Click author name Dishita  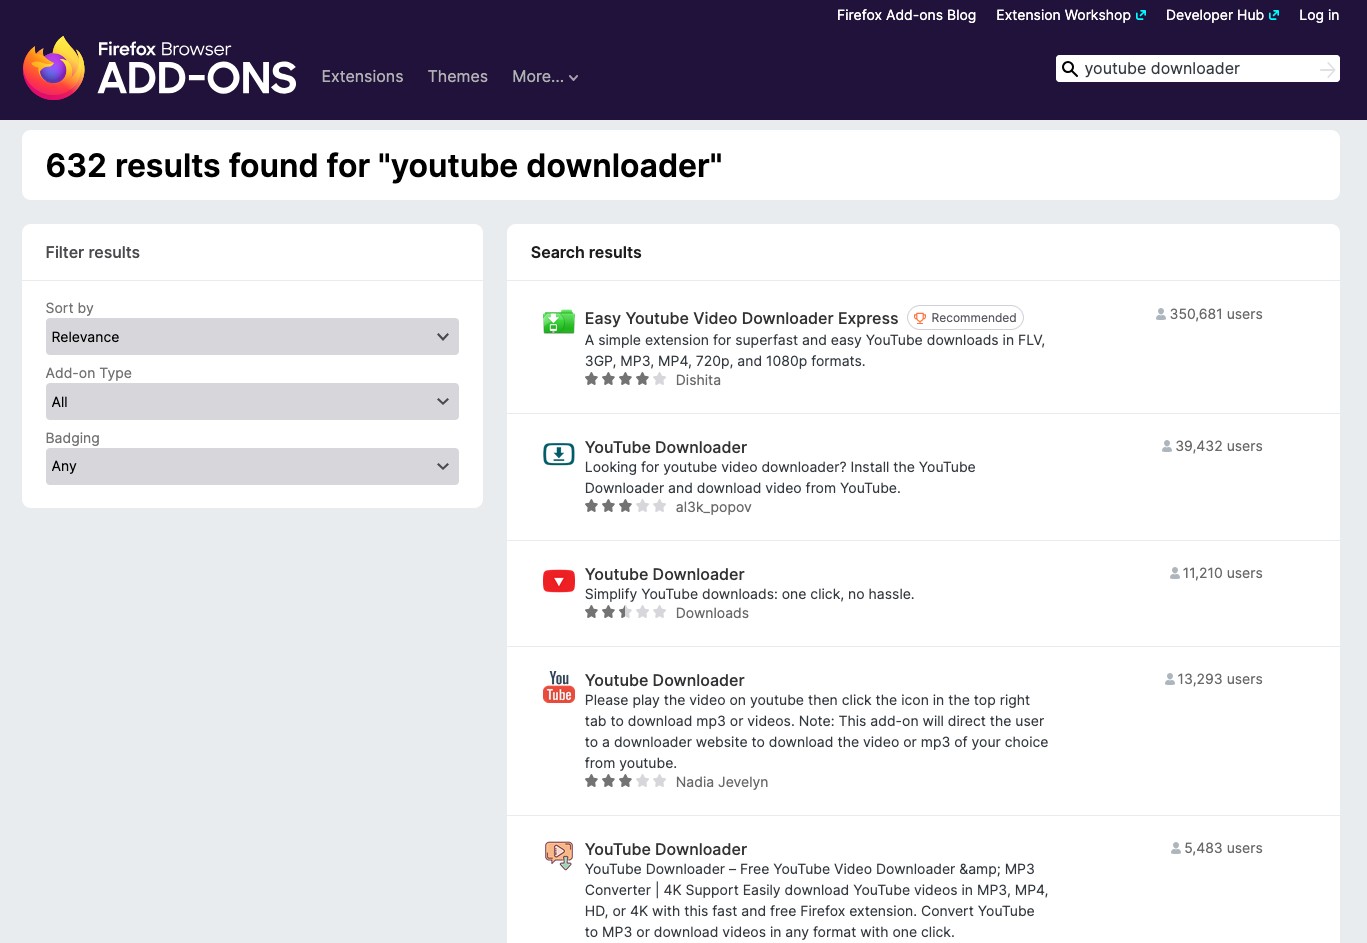(x=698, y=380)
